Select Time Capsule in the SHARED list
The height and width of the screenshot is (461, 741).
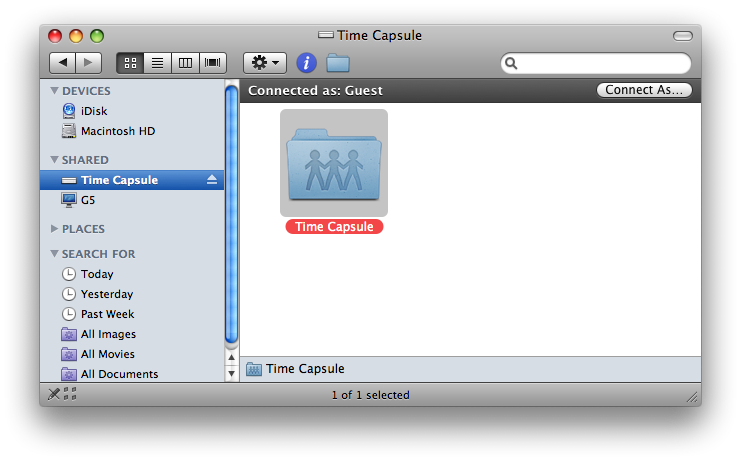point(132,180)
